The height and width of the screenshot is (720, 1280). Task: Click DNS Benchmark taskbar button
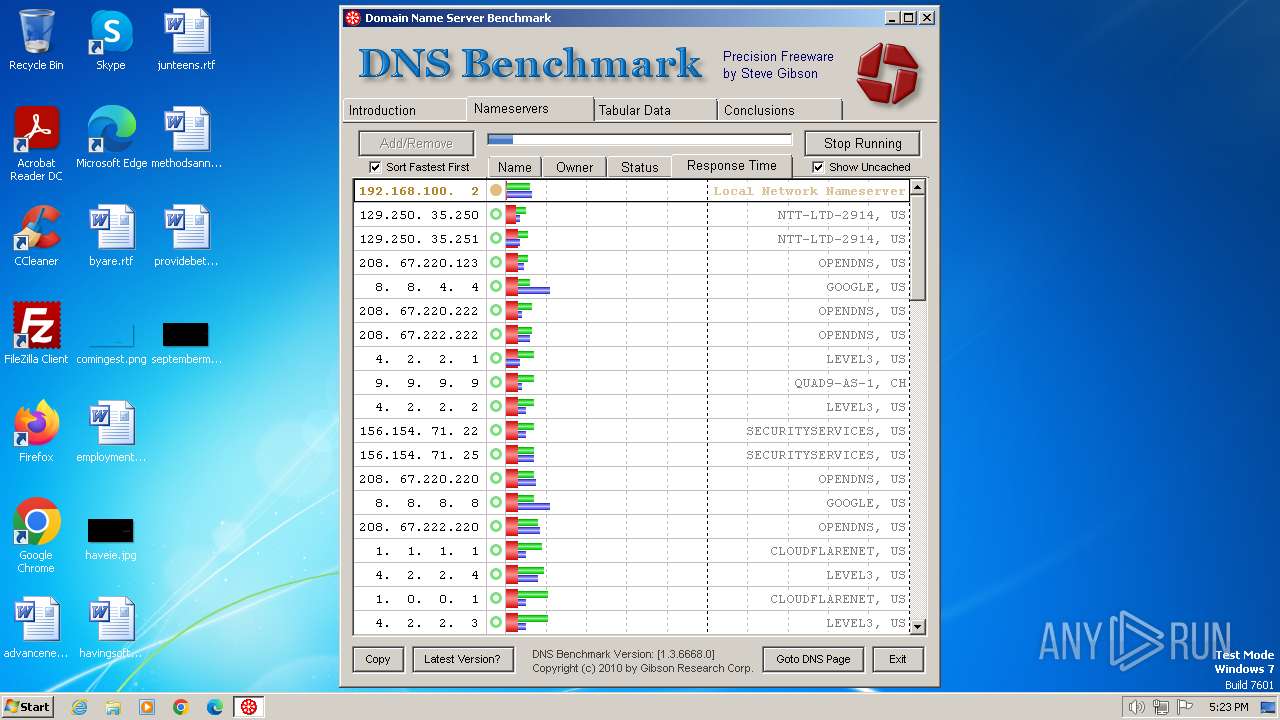(249, 707)
